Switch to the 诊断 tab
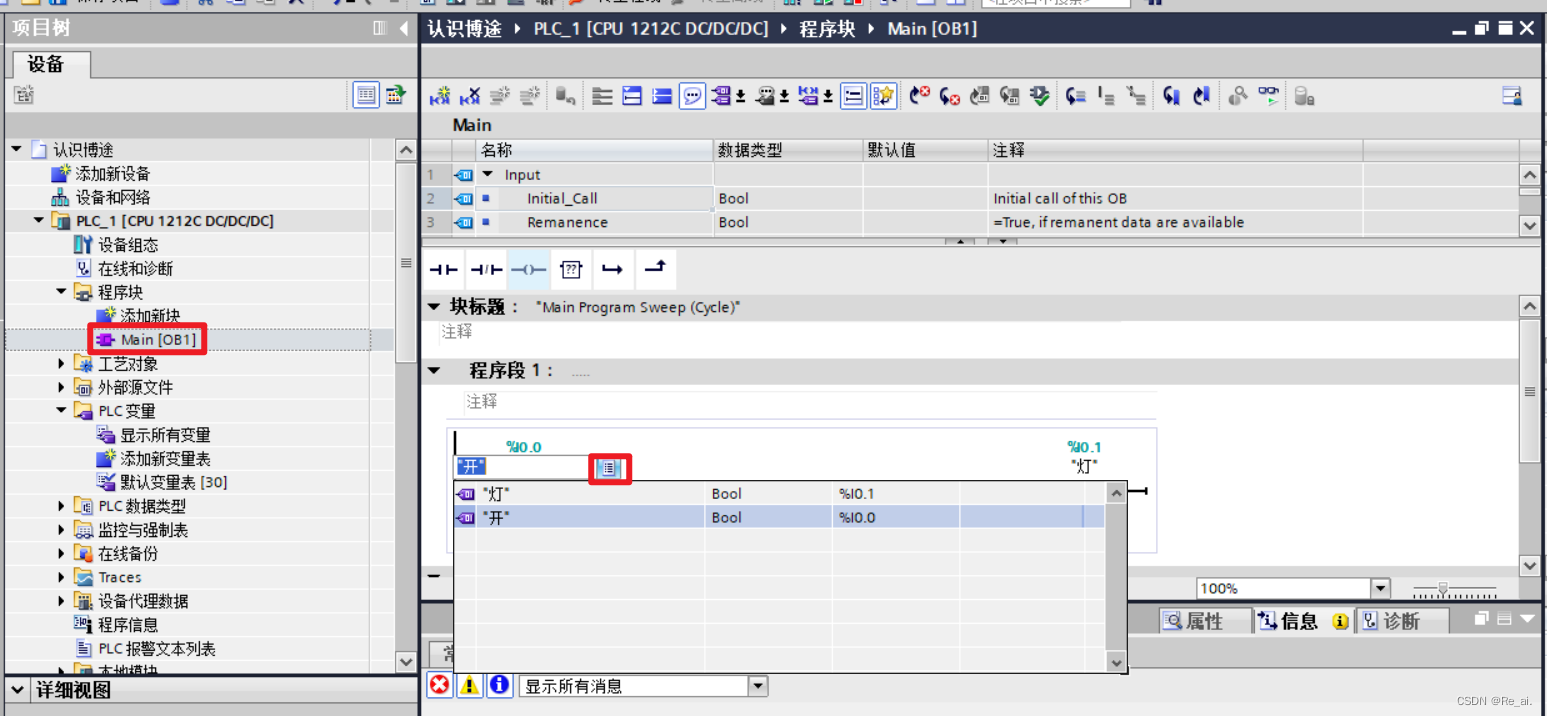Image resolution: width=1547 pixels, height=716 pixels. click(x=1401, y=620)
